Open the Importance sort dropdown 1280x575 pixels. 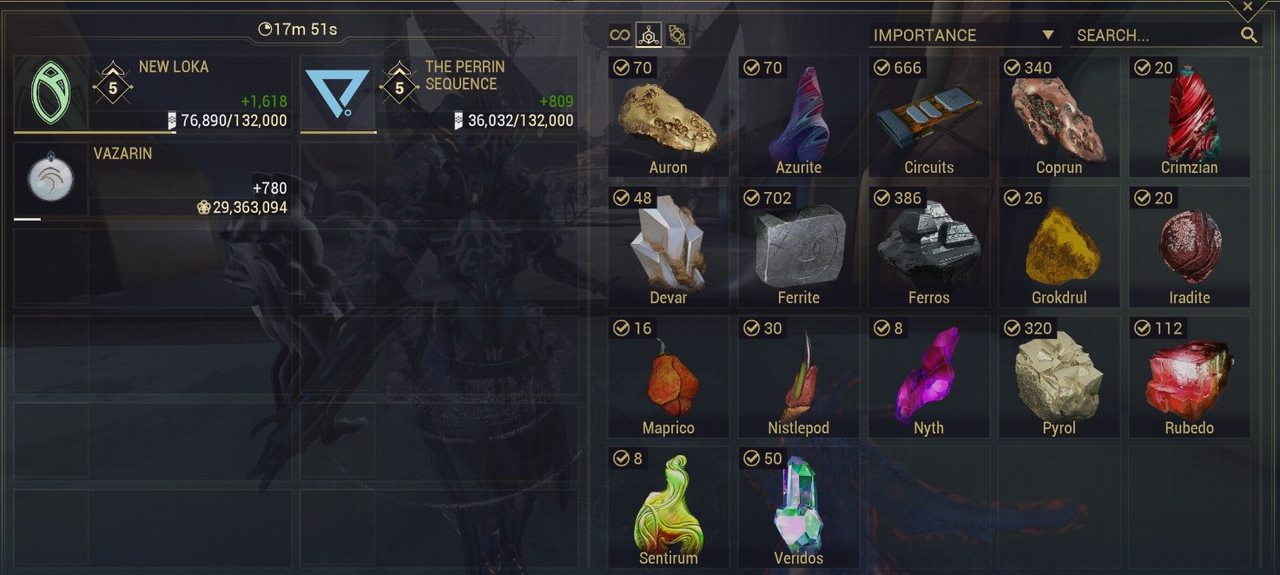tap(963, 35)
